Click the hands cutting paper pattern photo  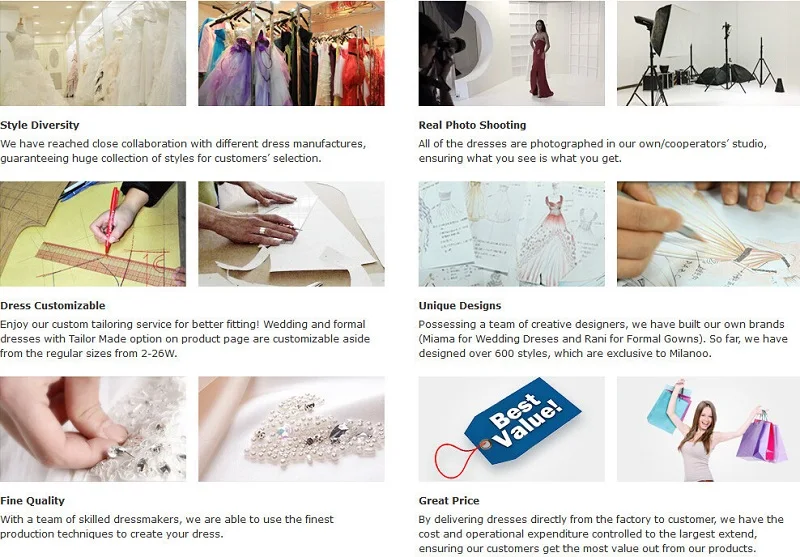click(291, 234)
